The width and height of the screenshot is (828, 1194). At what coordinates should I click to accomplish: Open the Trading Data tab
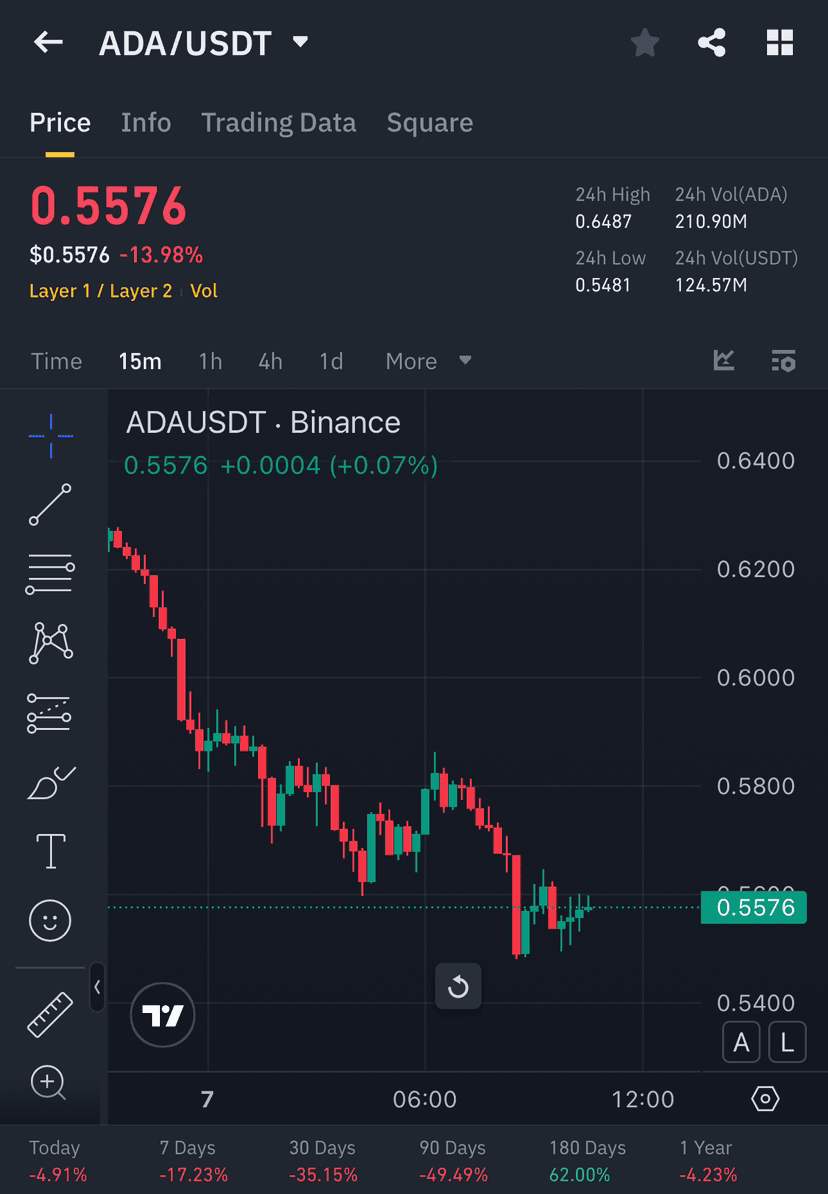[x=278, y=123]
